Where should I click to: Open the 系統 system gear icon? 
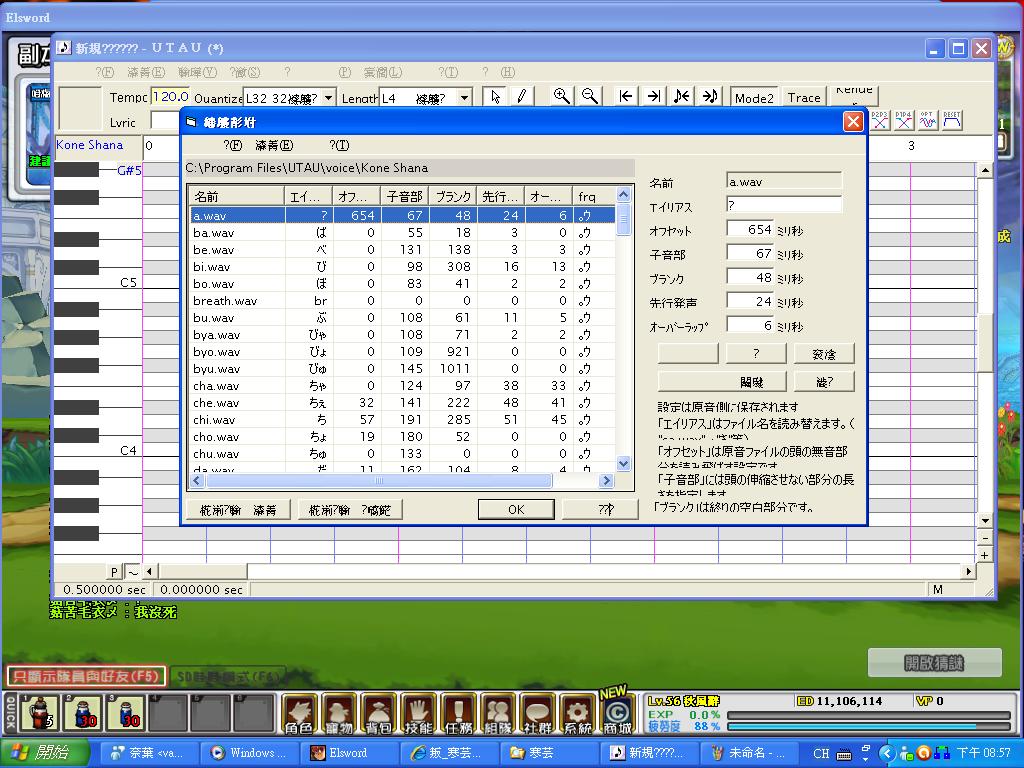577,714
